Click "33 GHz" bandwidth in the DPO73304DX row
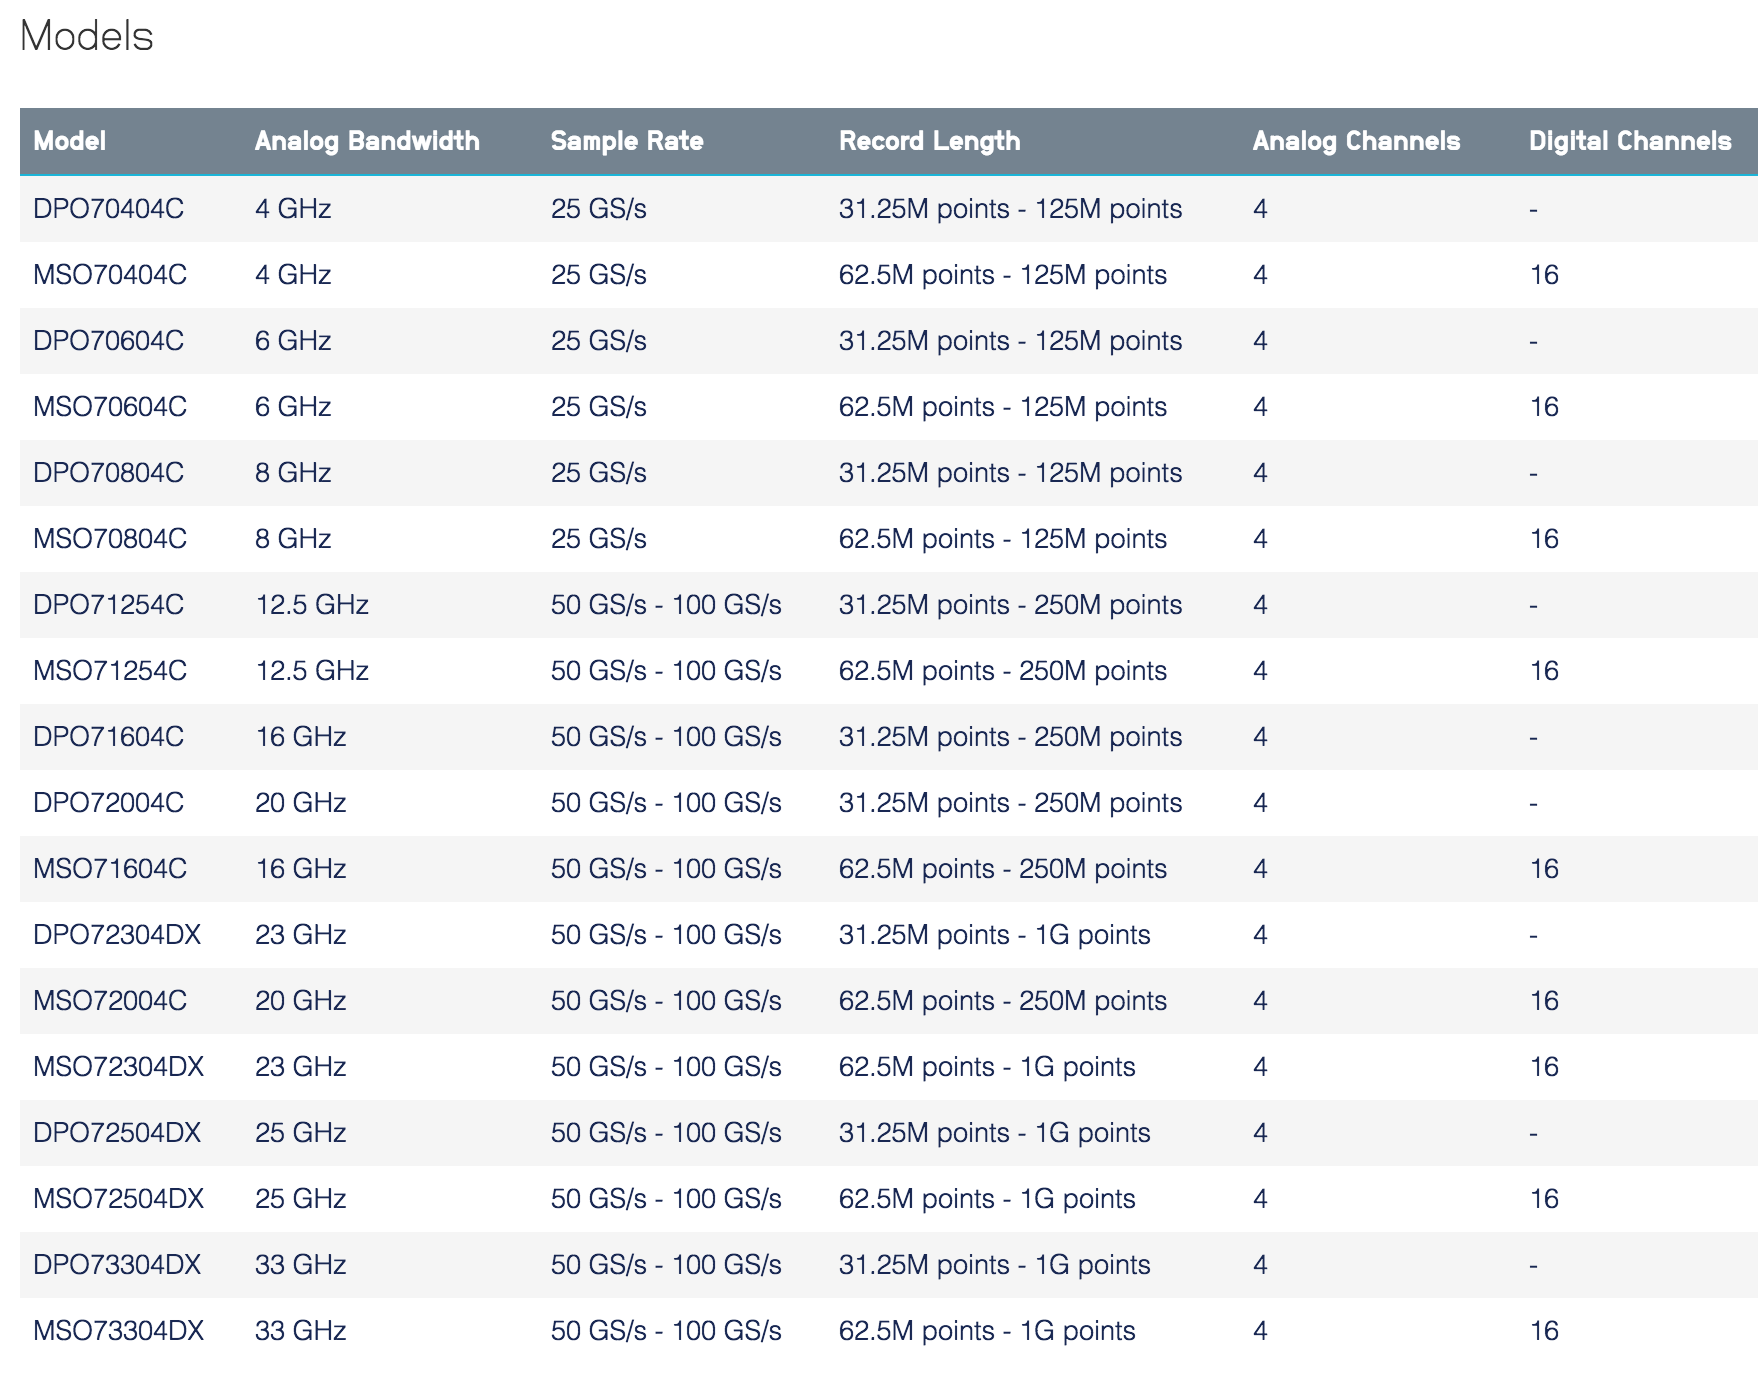 [301, 1265]
